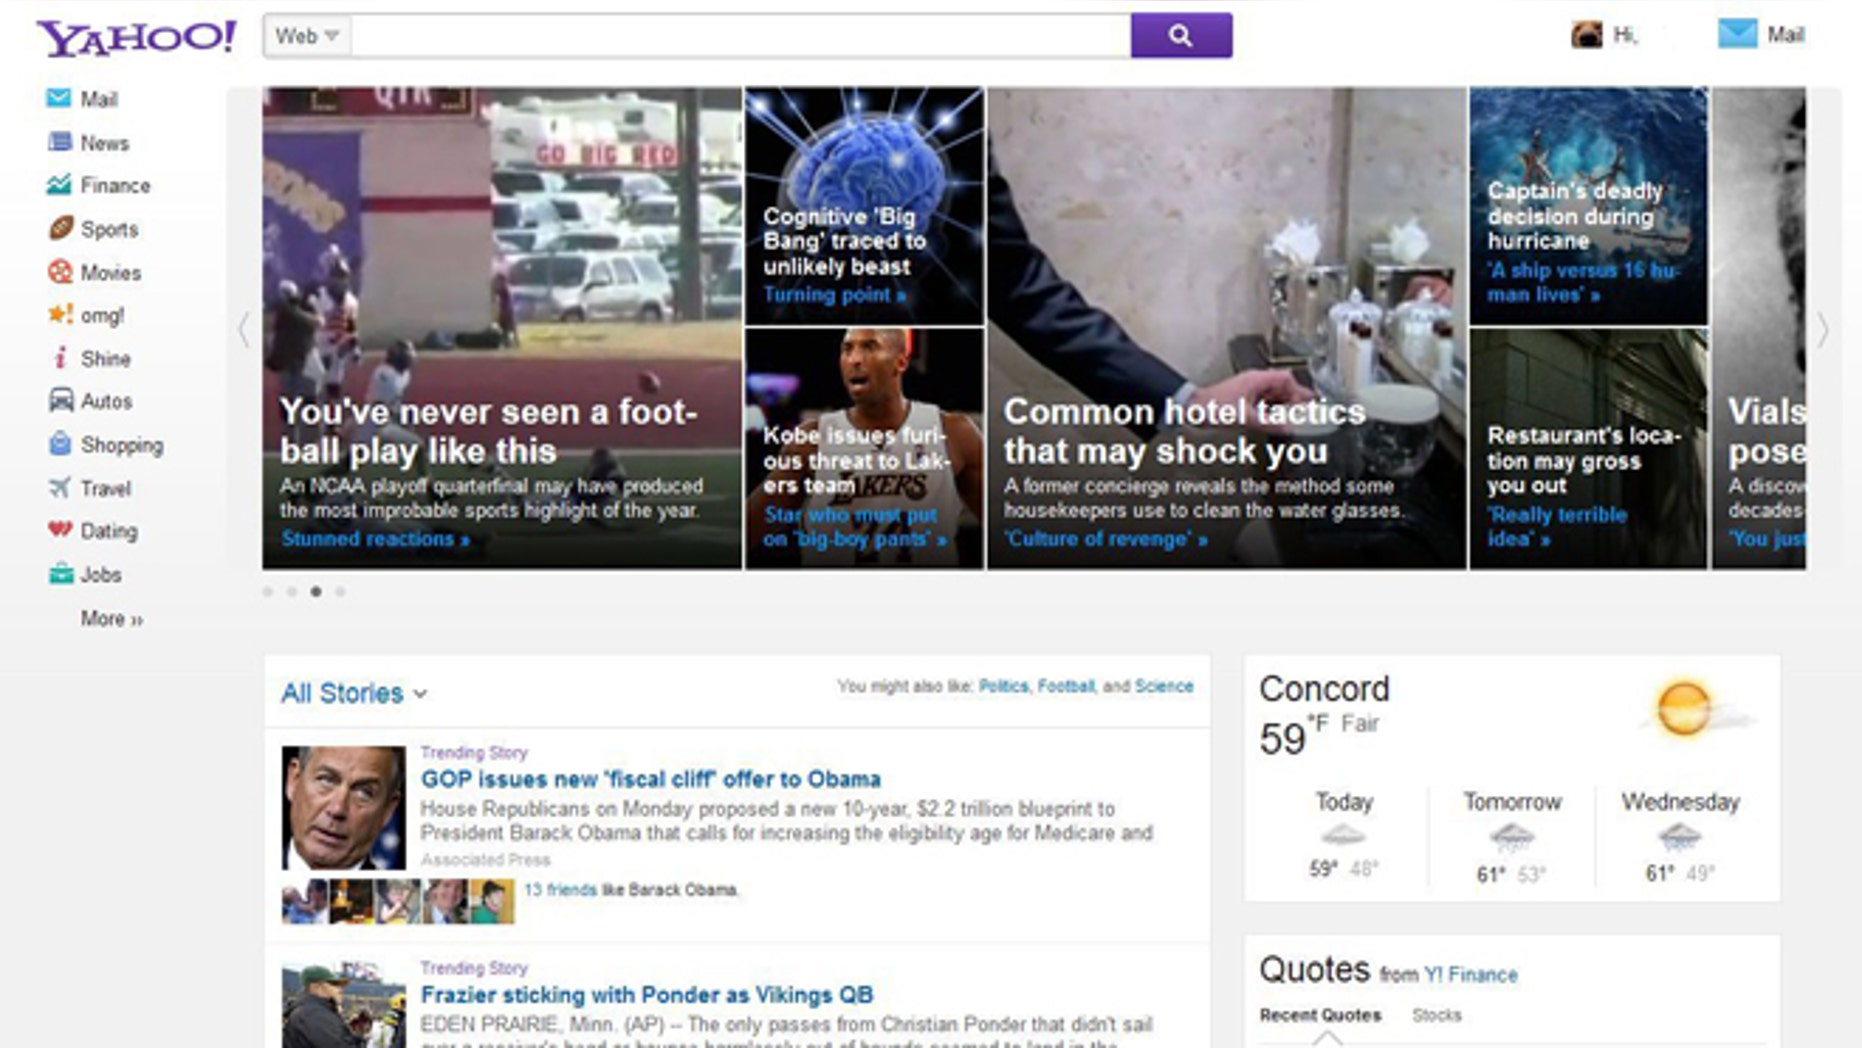Open the Dating hearts icon in the sidebar
Viewport: 1862px width, 1048px height.
[x=60, y=530]
